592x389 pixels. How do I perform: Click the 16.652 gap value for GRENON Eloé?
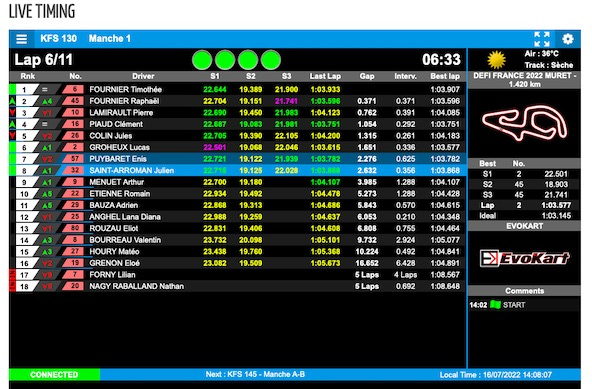point(367,263)
